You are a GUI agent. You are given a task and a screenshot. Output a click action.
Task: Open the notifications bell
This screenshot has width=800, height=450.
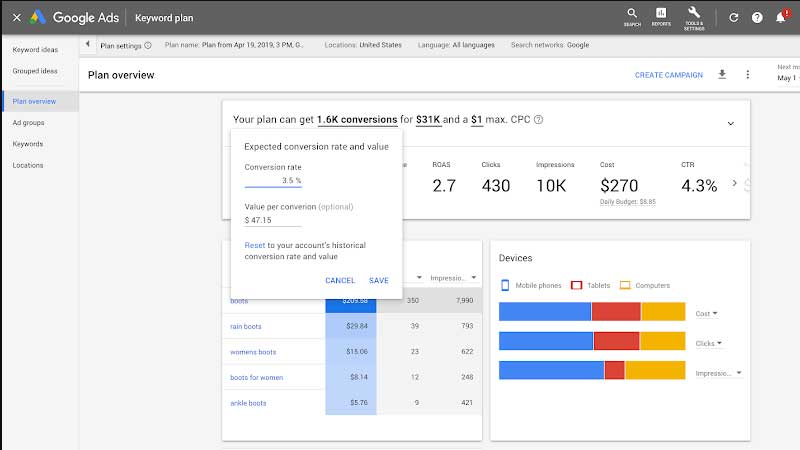pos(781,17)
